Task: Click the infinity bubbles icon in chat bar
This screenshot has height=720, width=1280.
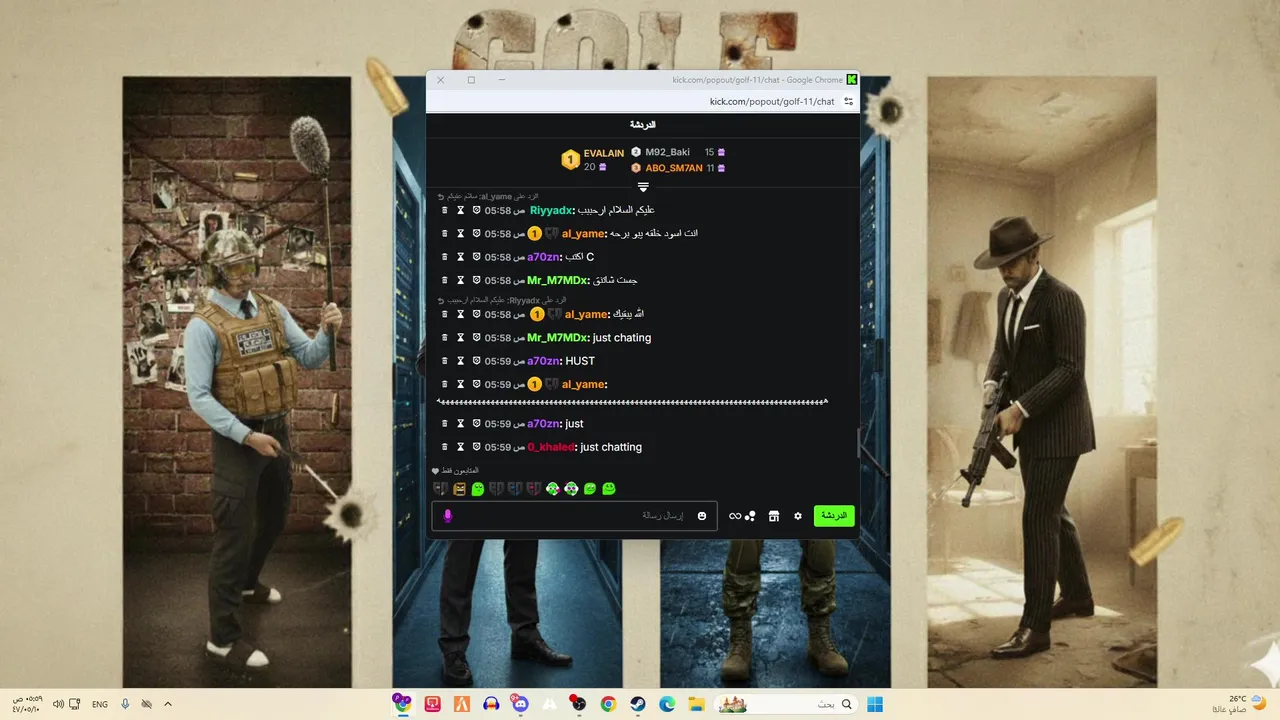Action: 742,516
